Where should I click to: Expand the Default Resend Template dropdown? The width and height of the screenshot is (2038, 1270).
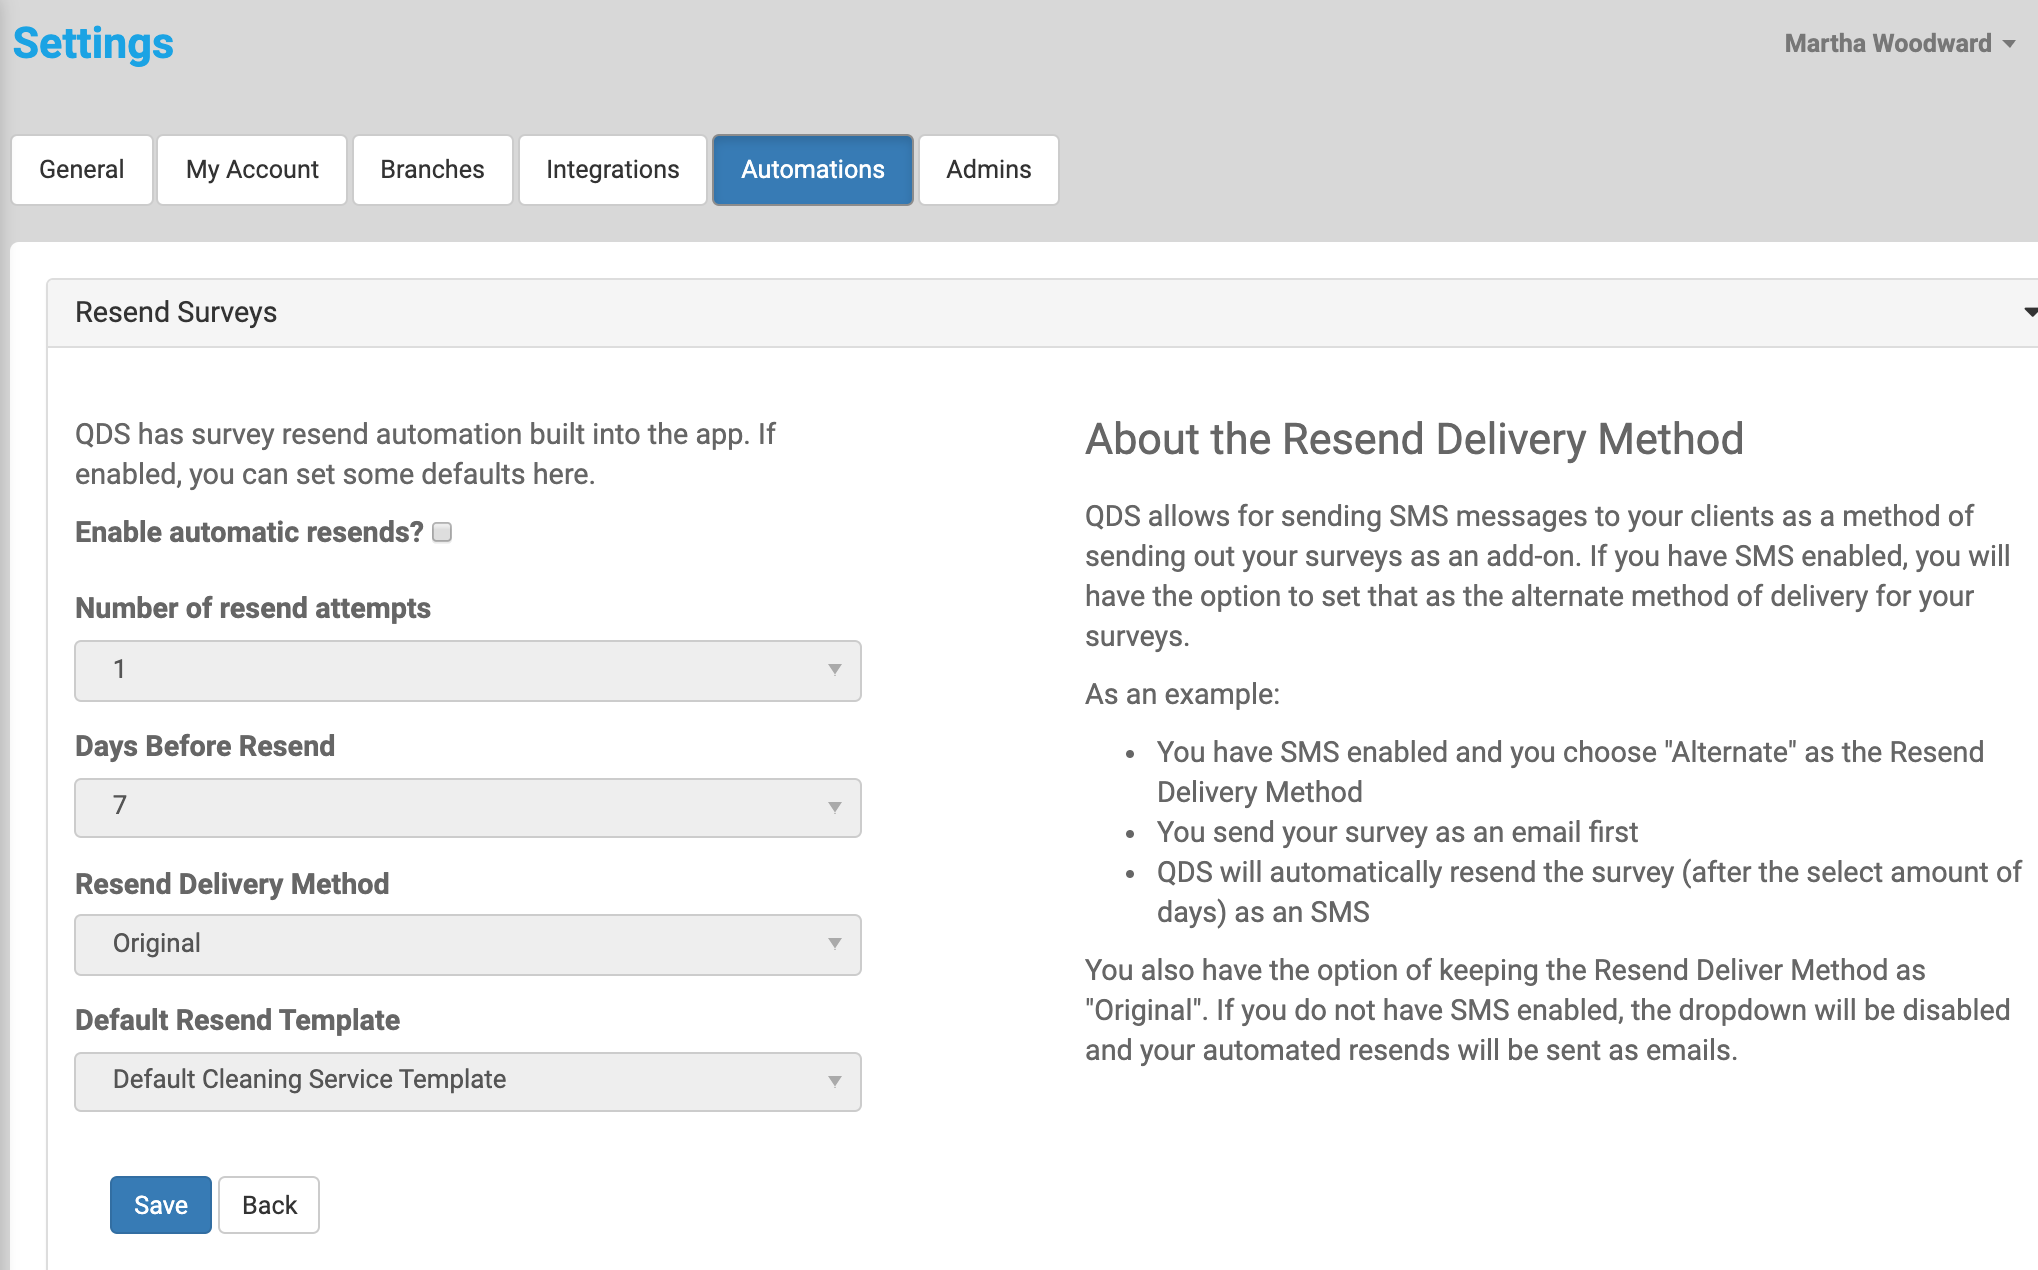point(467,1081)
